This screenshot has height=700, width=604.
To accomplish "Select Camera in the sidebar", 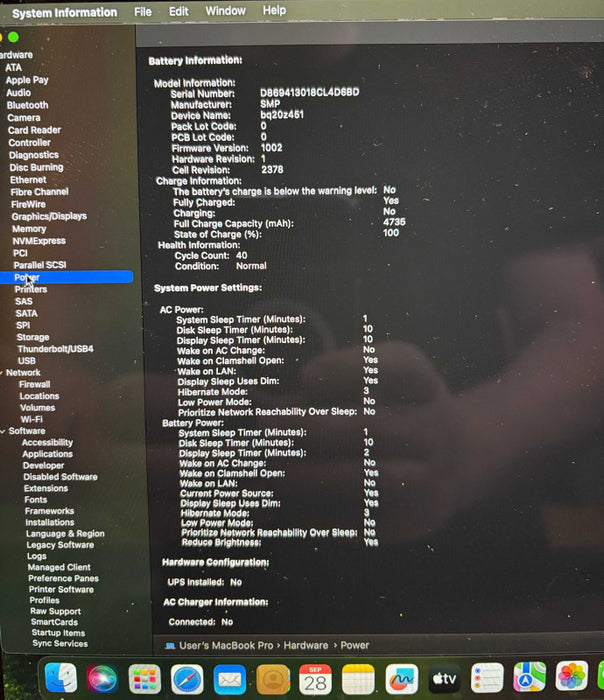I will pos(24,117).
